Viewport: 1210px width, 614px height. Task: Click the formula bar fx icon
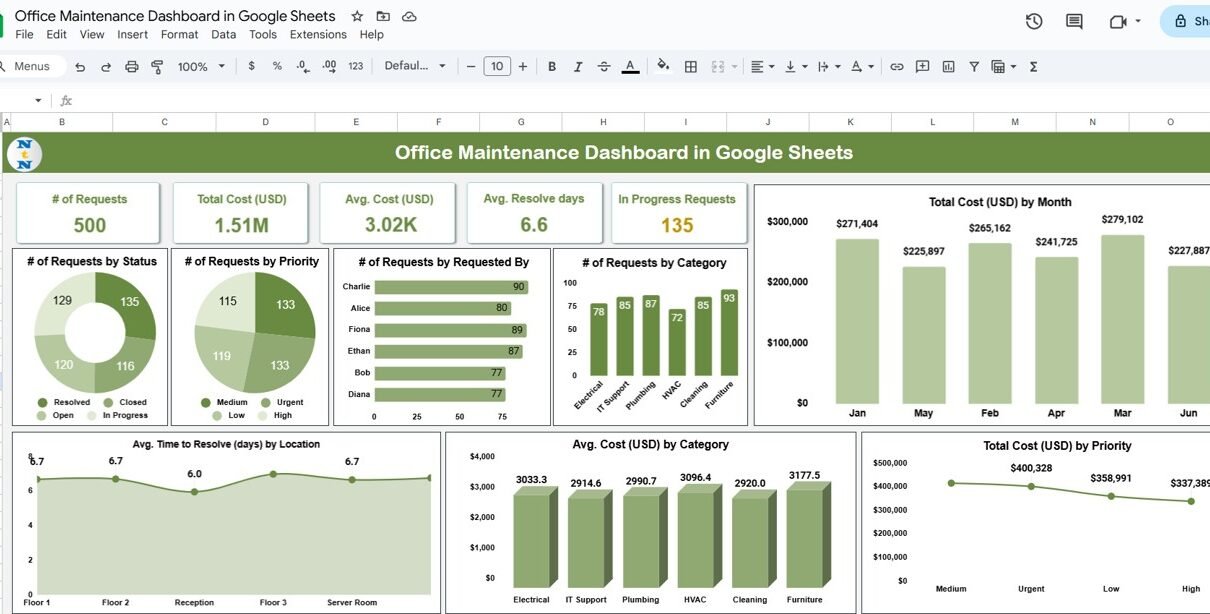click(x=66, y=101)
